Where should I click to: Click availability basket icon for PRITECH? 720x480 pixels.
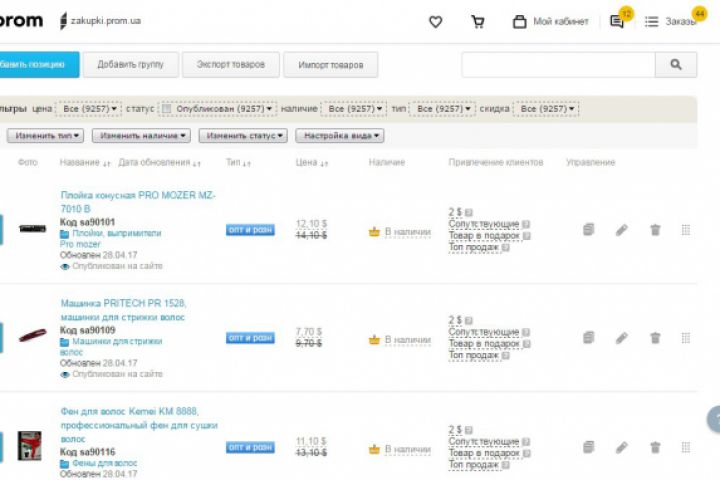[x=374, y=340]
